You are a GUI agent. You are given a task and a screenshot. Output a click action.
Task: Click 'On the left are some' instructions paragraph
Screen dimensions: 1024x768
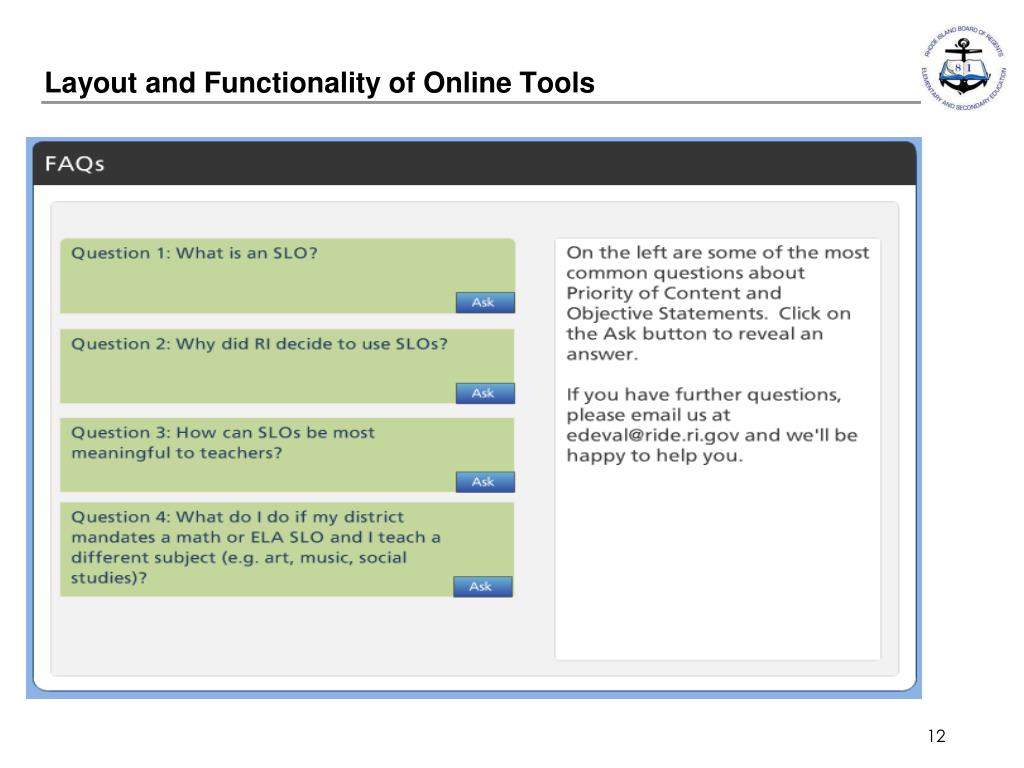[x=717, y=303]
